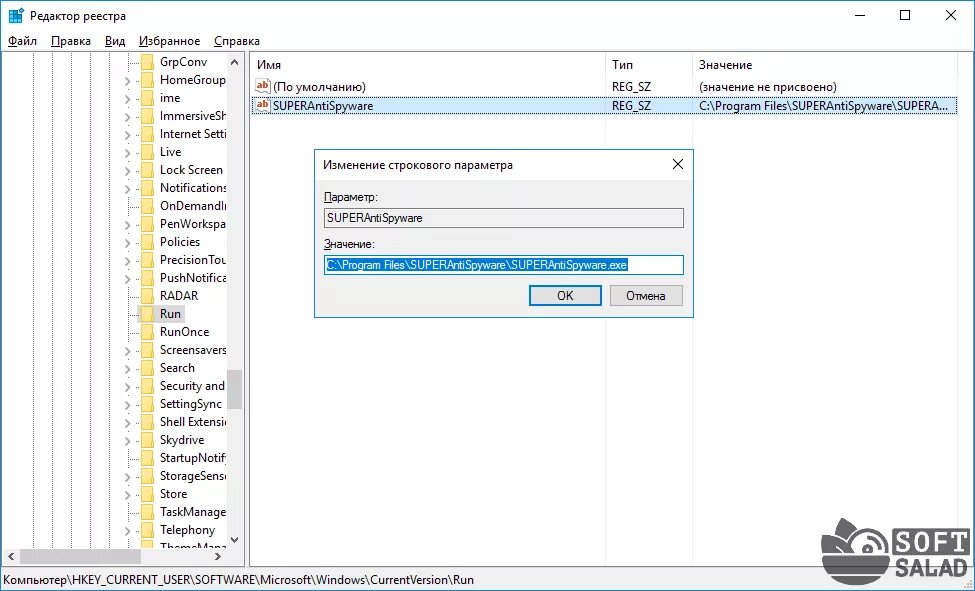Expand the HomeGroup tree node
This screenshot has width=975, height=591.
click(x=127, y=81)
